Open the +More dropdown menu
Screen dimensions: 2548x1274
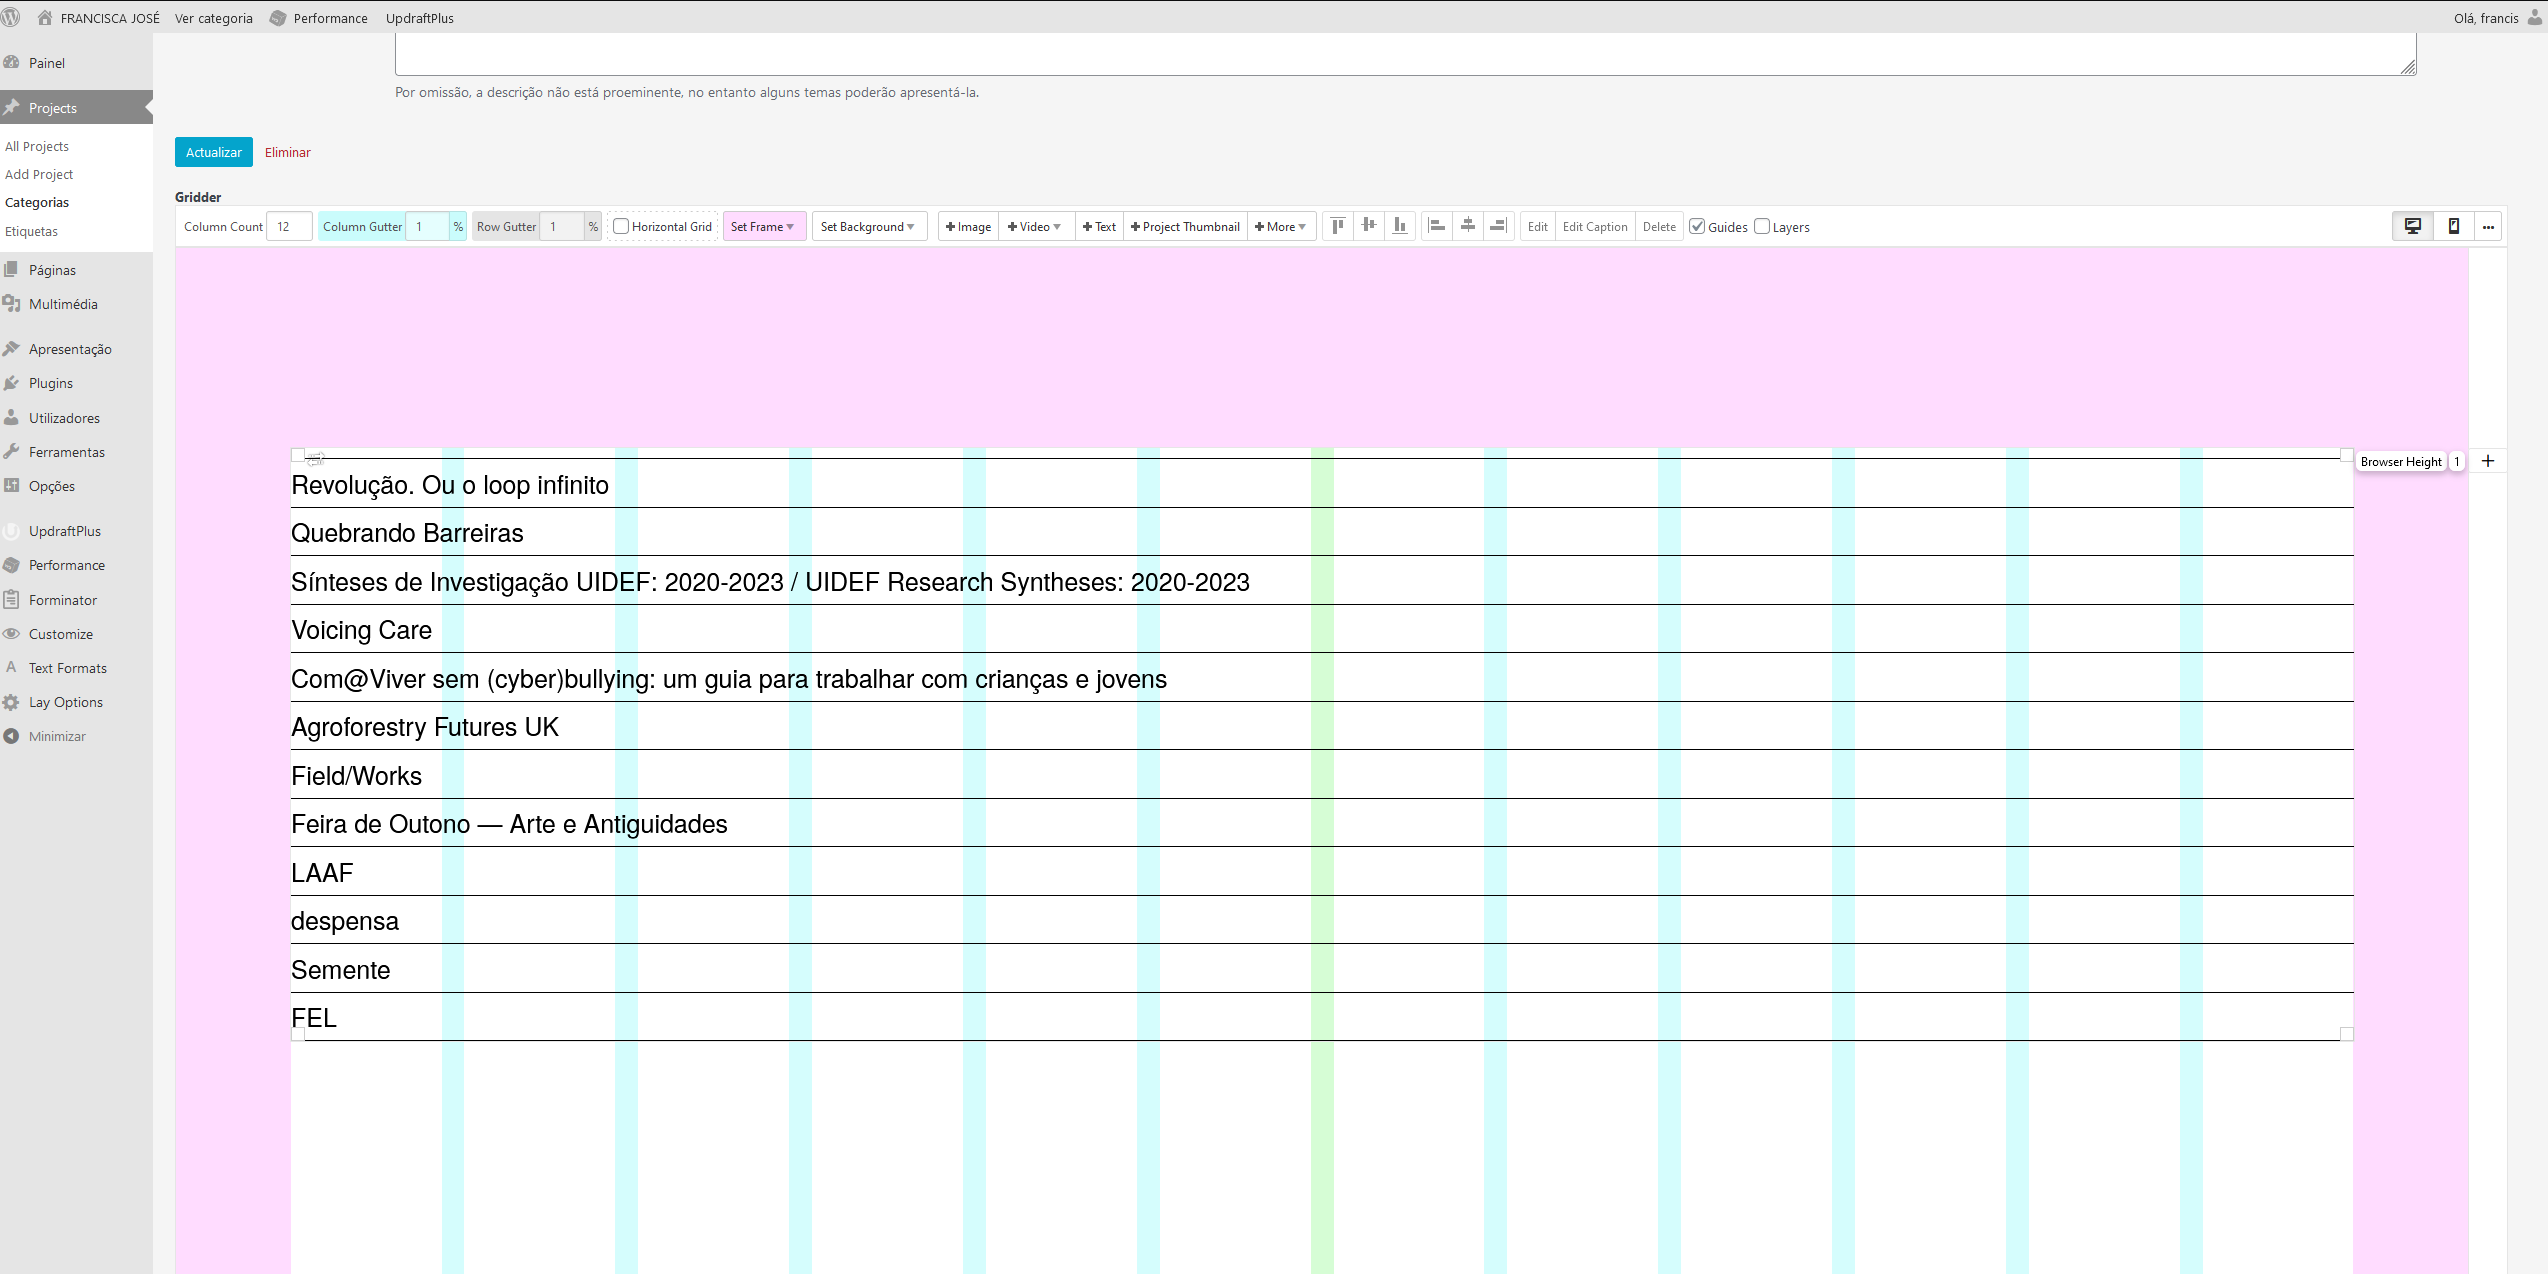1280,227
